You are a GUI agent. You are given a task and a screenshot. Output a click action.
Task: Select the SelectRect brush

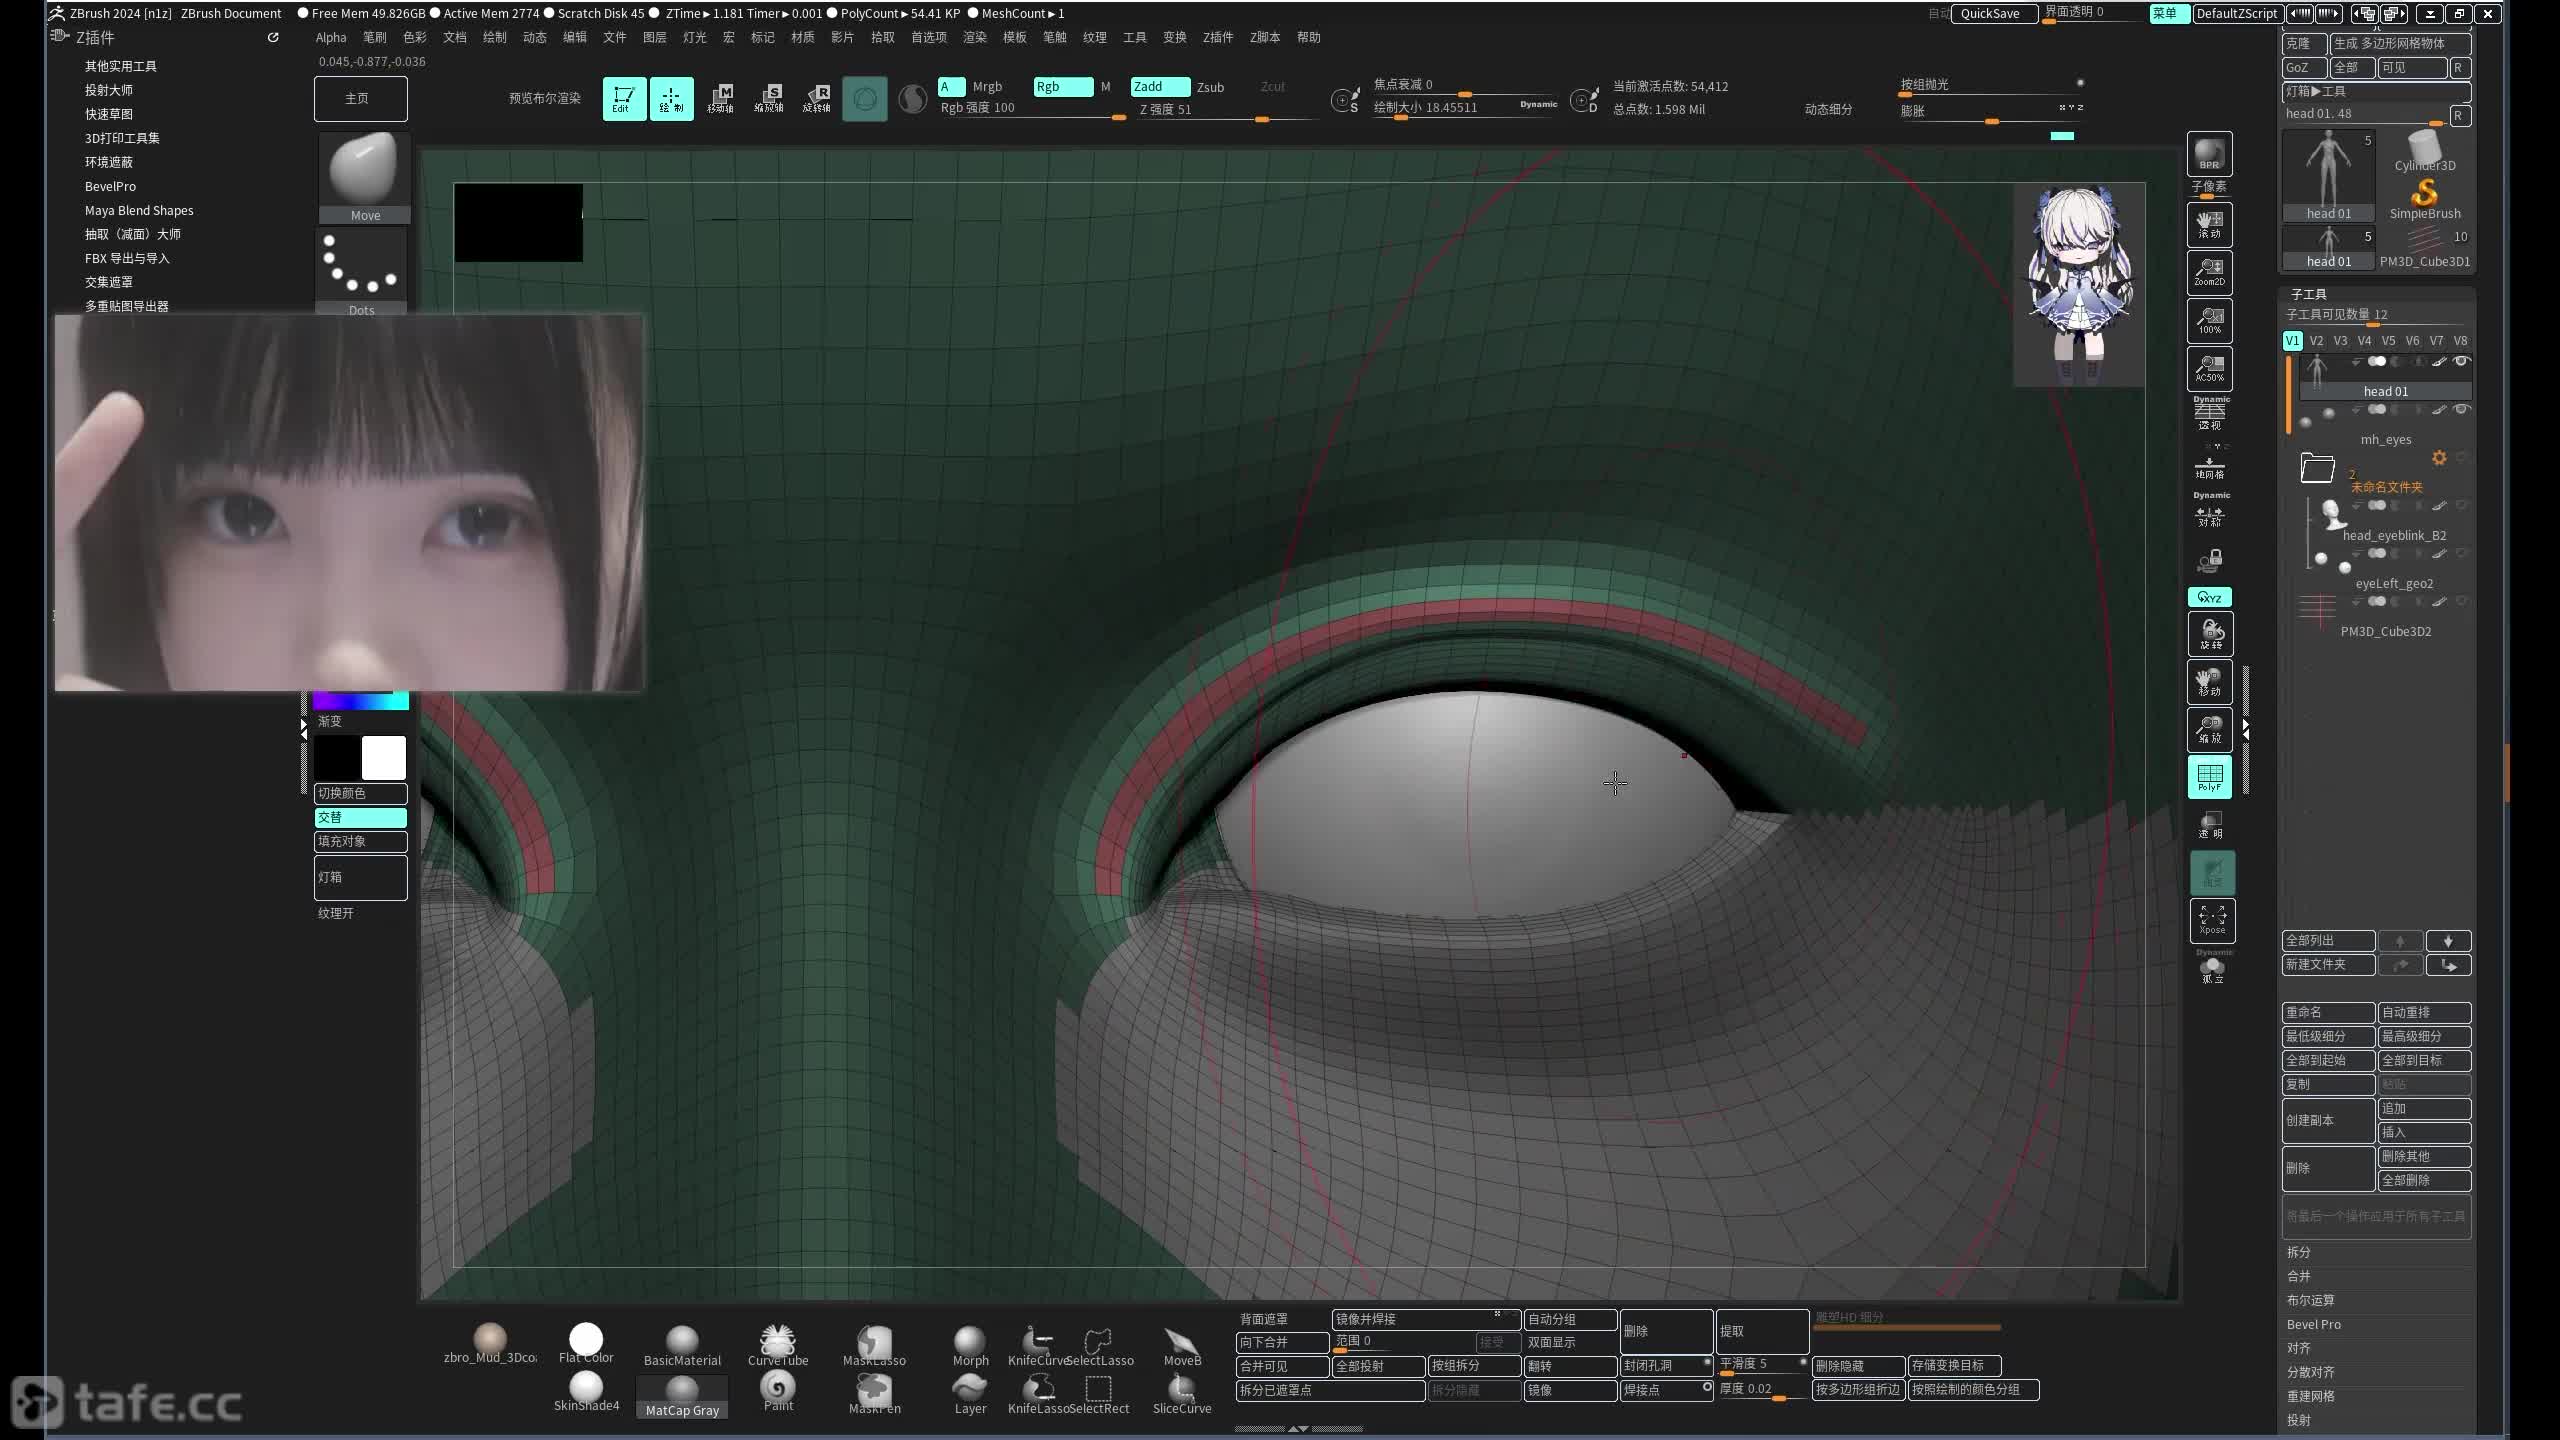click(x=1099, y=1393)
